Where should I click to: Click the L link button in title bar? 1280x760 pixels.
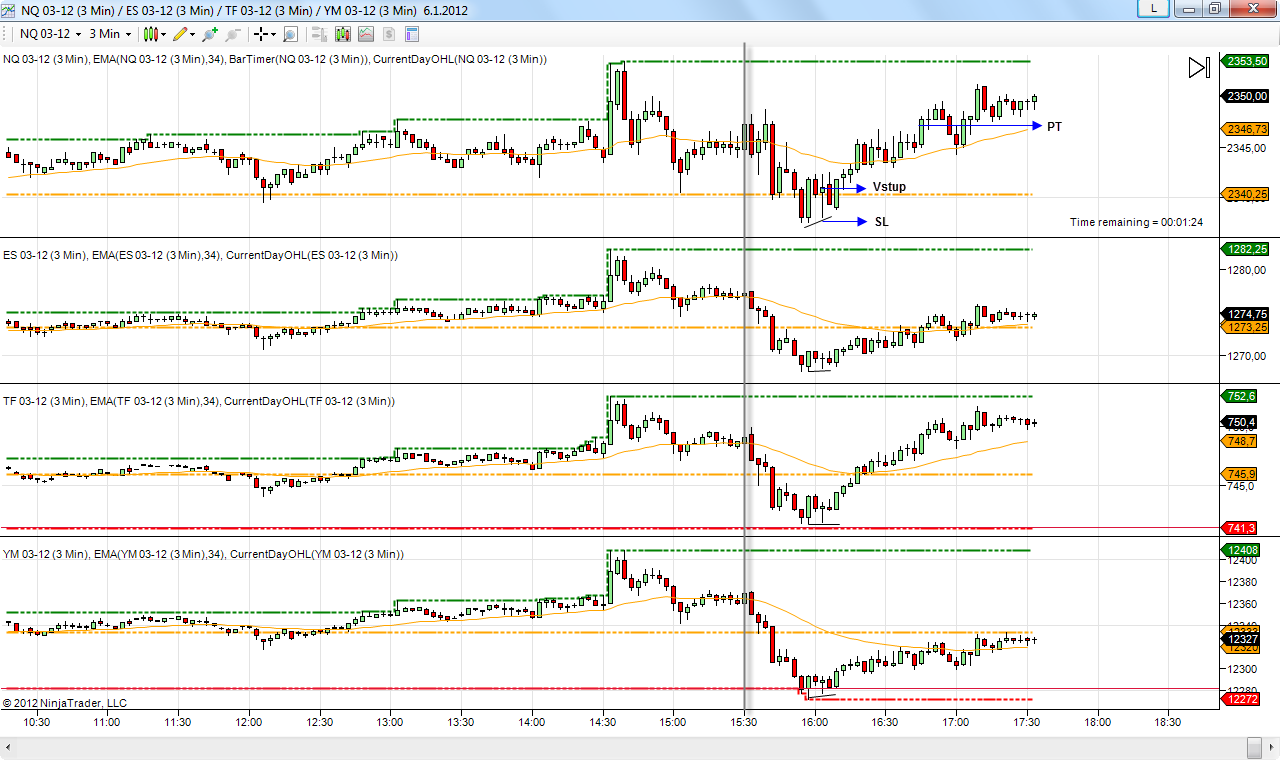1155,8
